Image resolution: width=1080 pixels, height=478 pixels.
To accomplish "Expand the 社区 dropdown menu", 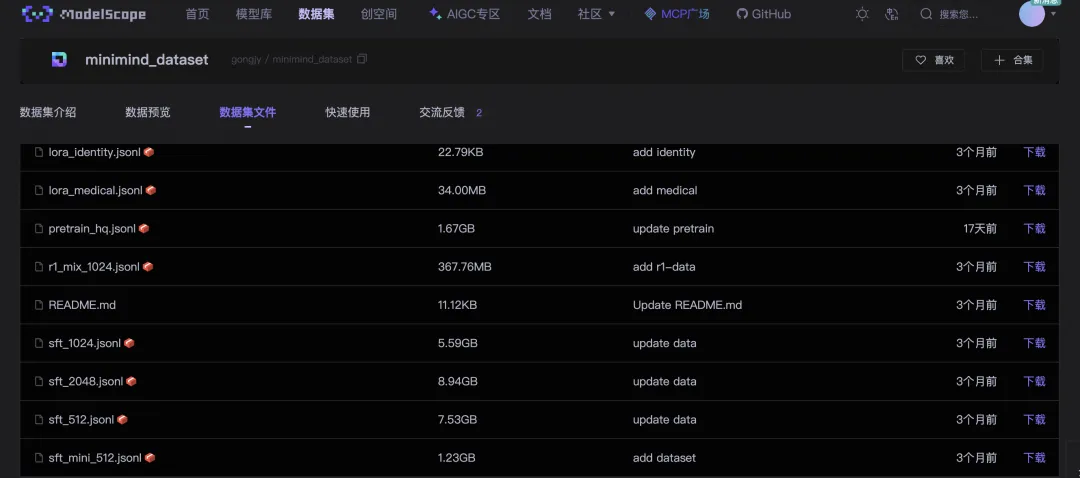I will click(x=596, y=14).
